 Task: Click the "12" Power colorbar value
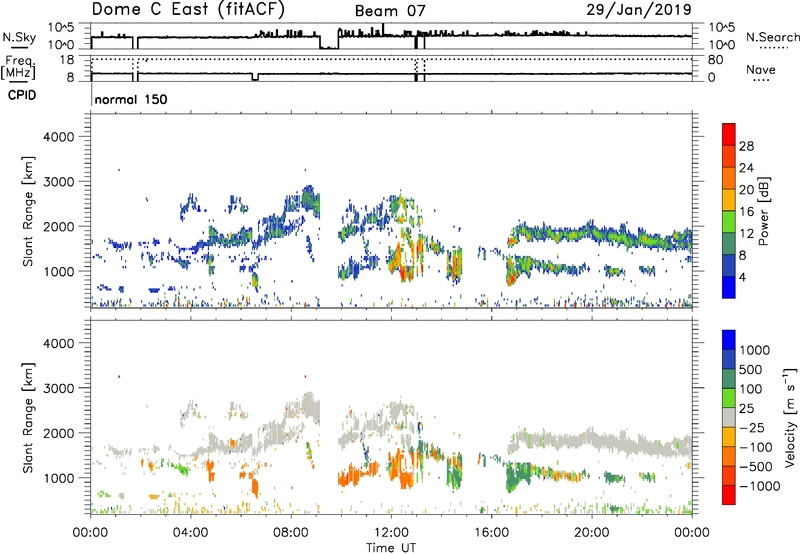pos(746,234)
